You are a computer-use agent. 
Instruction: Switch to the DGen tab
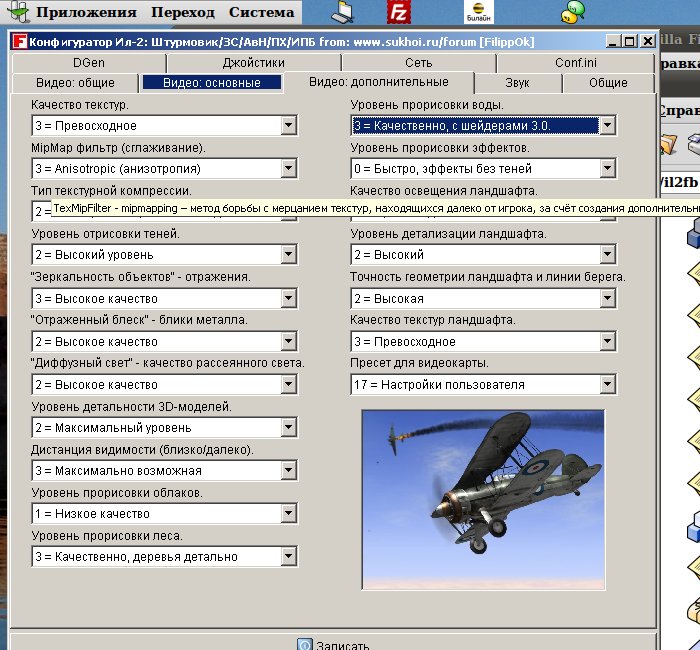point(89,63)
